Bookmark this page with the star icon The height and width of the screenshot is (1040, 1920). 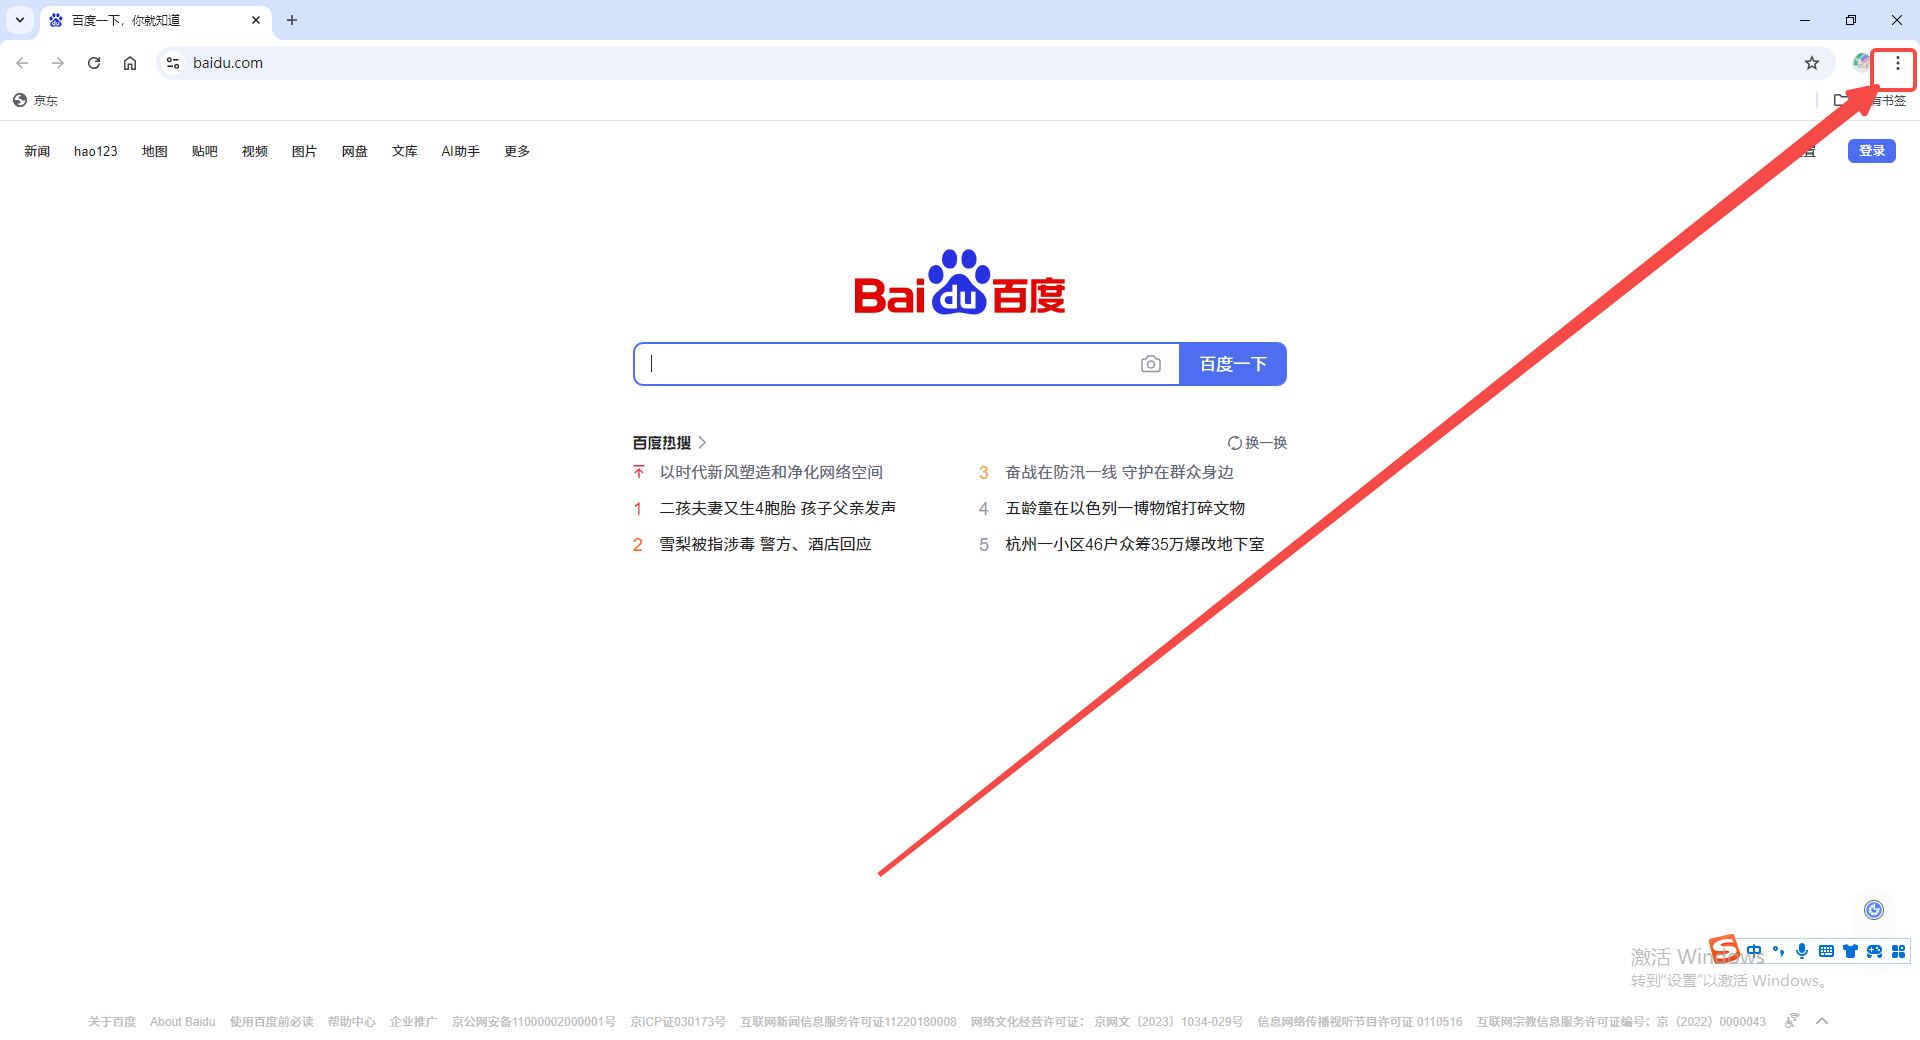pos(1812,63)
